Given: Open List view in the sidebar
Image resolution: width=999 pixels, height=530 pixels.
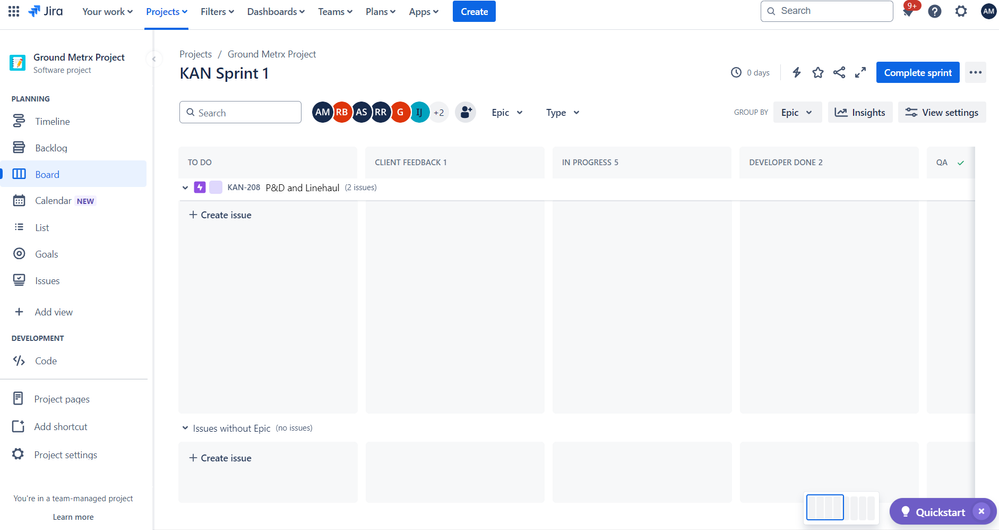Looking at the screenshot, I should pyautogui.click(x=73, y=227).
